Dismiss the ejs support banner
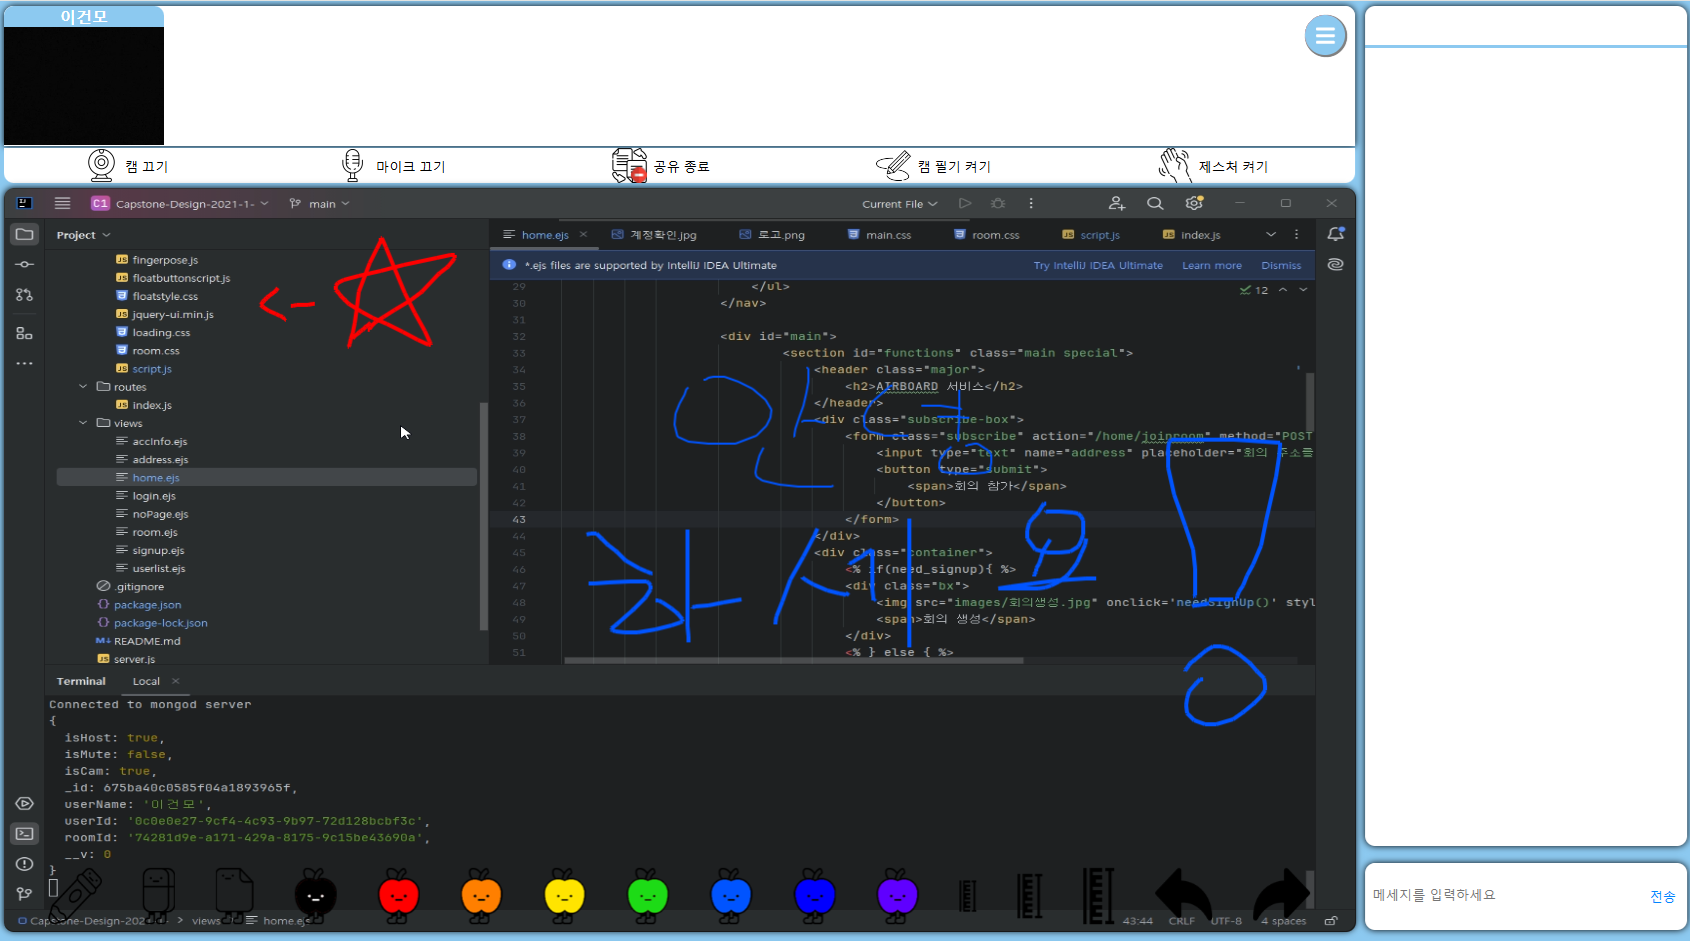The height and width of the screenshot is (941, 1690). (1281, 265)
